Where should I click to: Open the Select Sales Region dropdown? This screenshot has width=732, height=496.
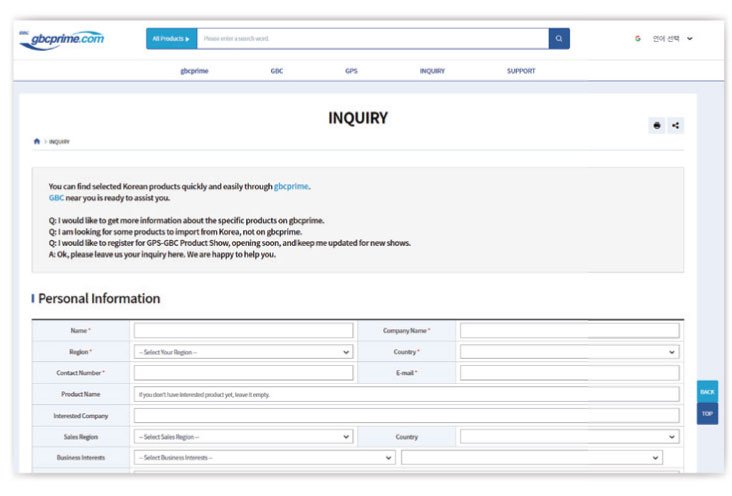[243, 437]
